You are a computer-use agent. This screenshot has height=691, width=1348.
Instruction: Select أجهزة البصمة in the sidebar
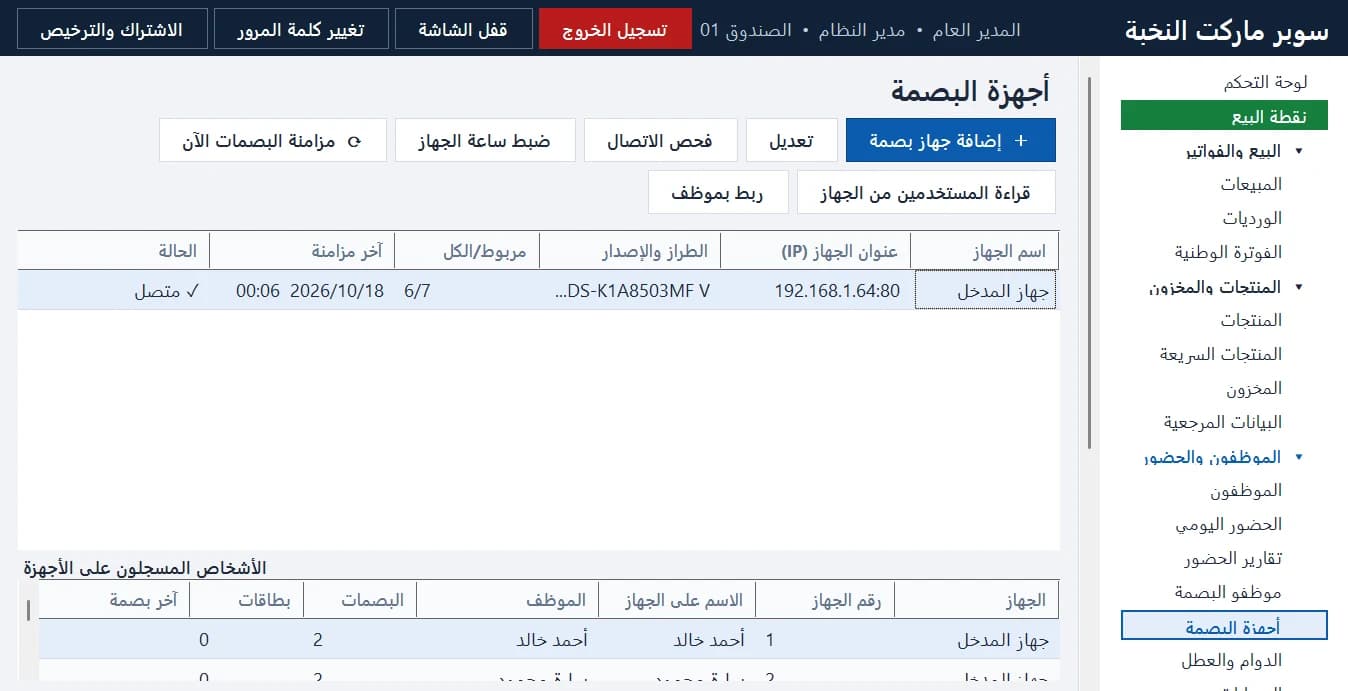tap(1224, 625)
